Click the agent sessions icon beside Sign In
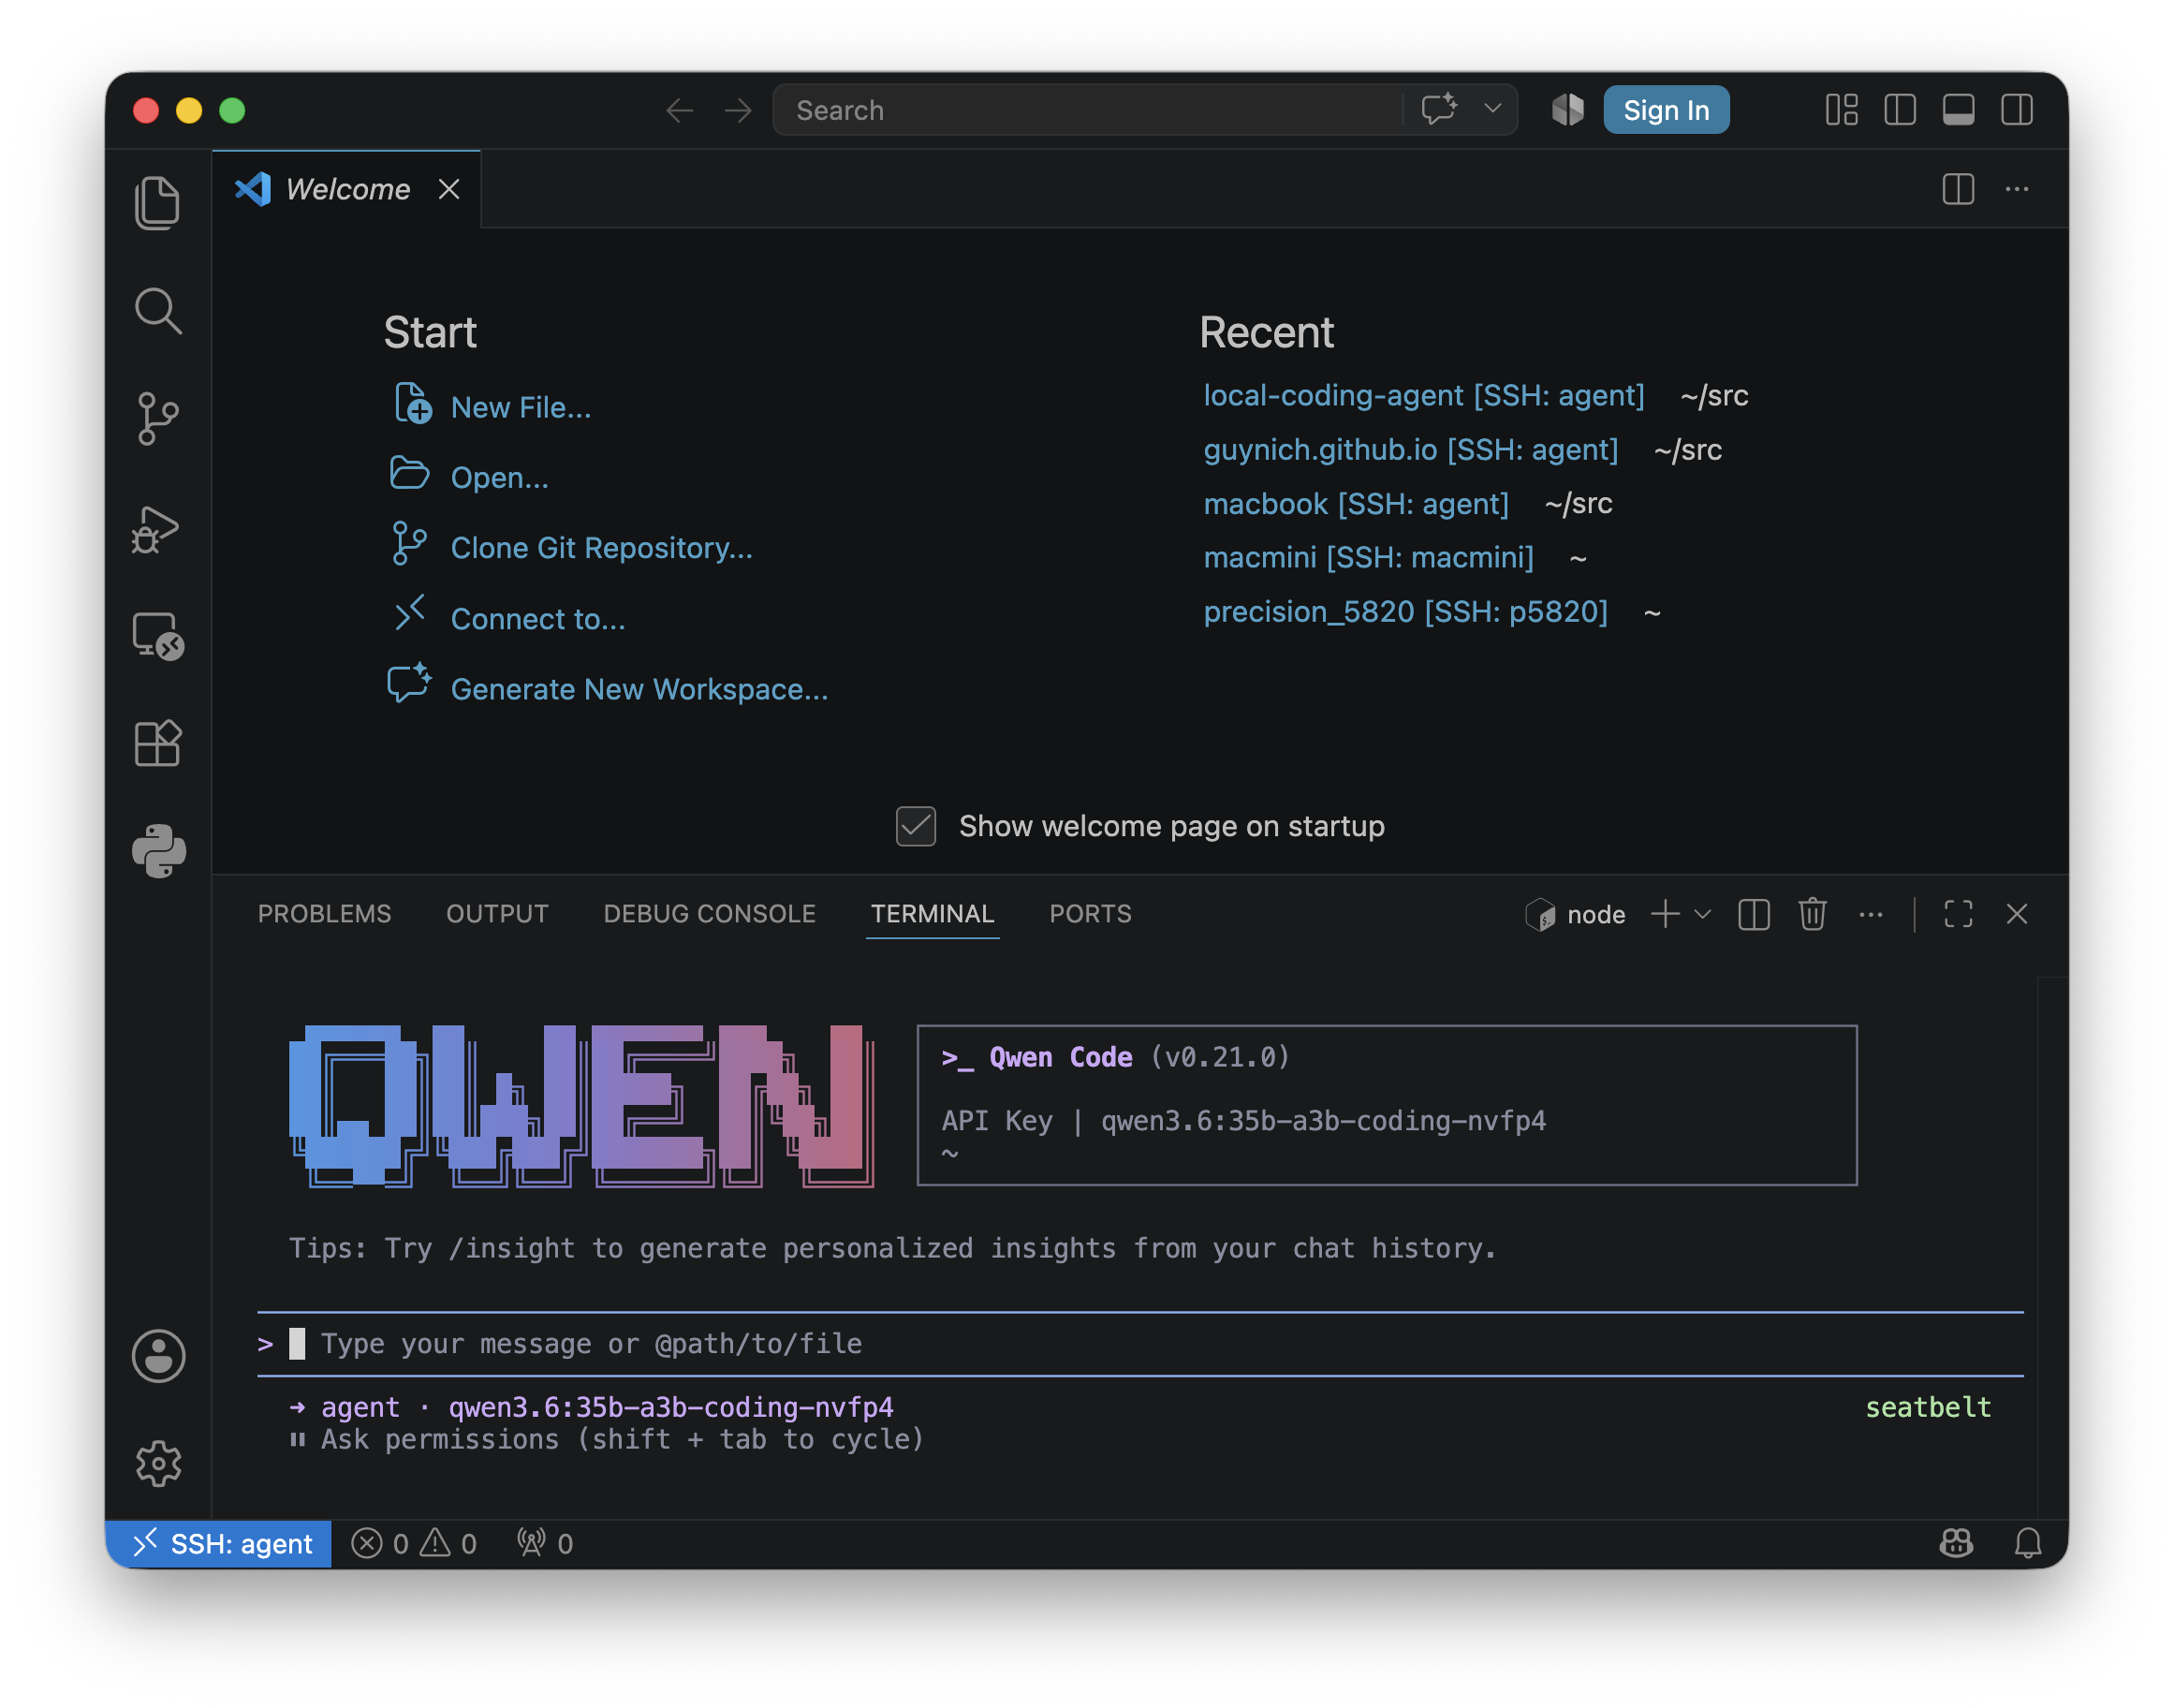Viewport: 2174px width, 1708px height. coord(1567,109)
